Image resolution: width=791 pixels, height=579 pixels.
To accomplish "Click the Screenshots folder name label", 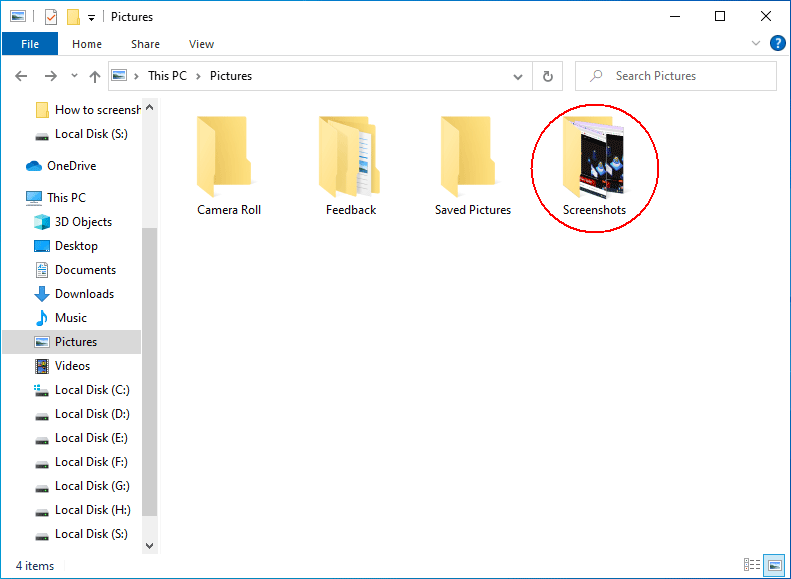I will (594, 210).
